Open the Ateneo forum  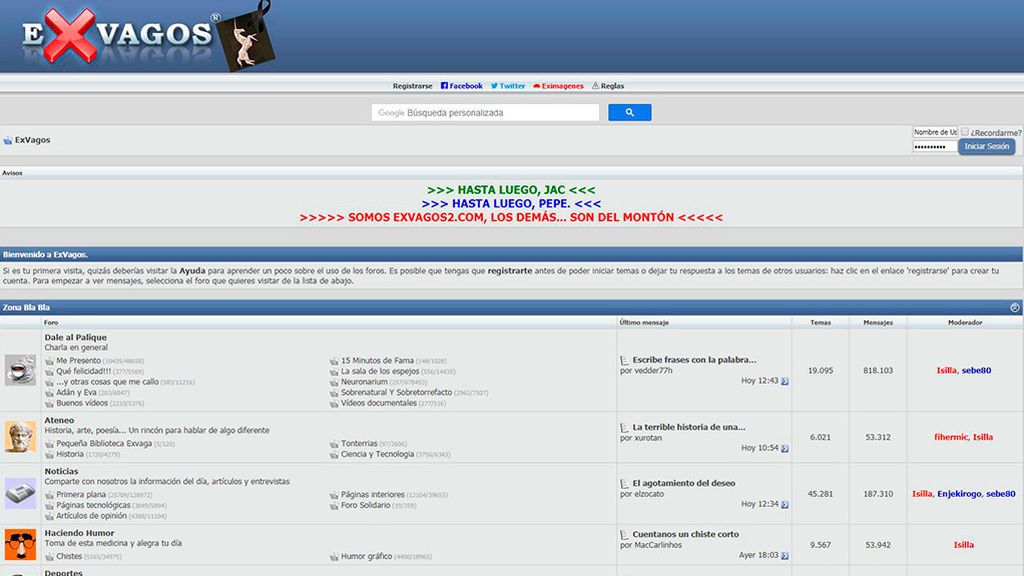tap(59, 420)
